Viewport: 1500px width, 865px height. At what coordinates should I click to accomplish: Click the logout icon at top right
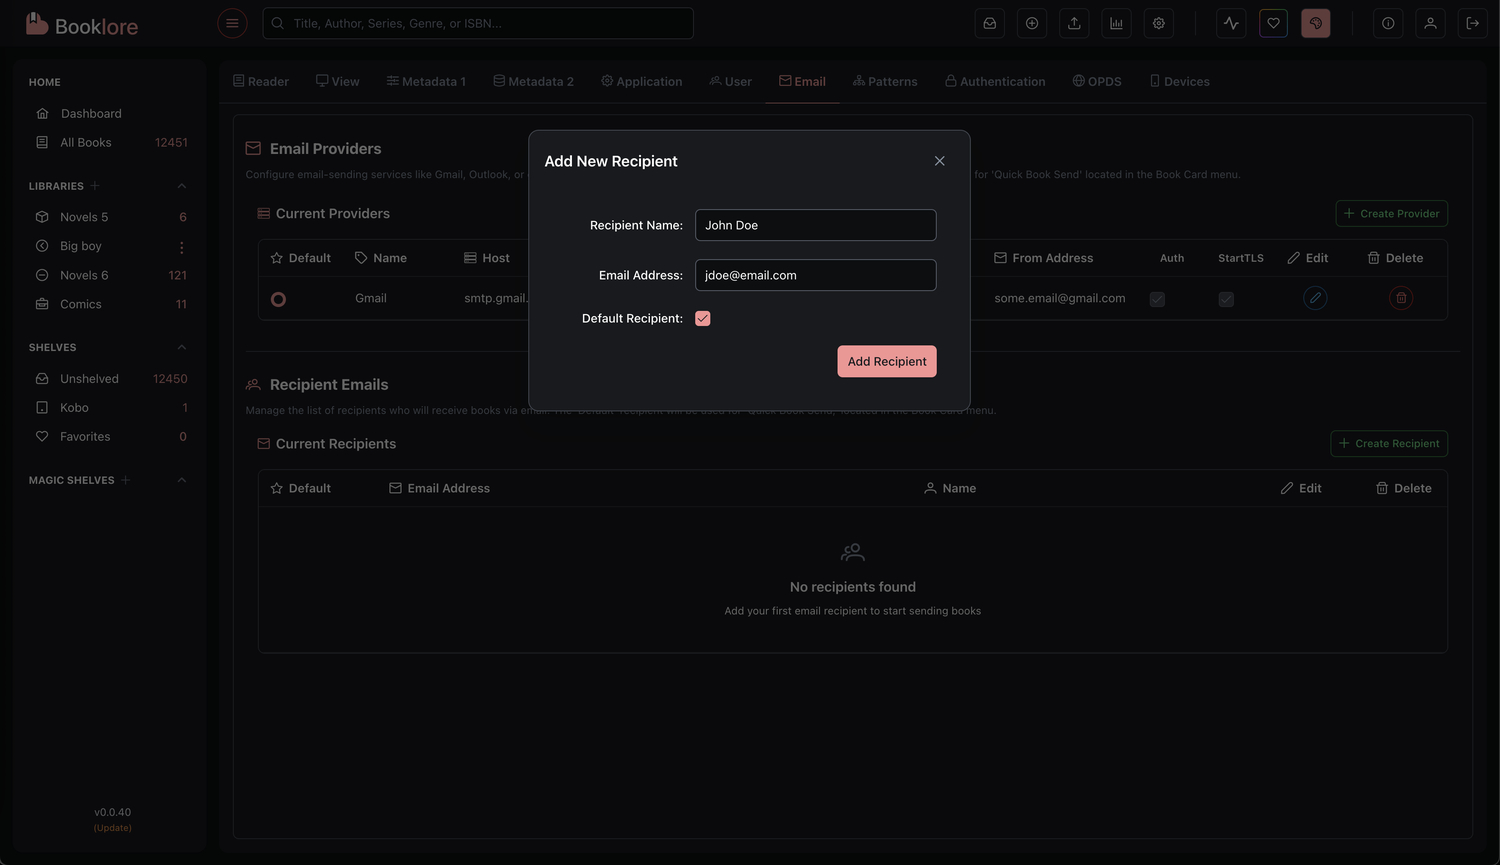[1472, 22]
